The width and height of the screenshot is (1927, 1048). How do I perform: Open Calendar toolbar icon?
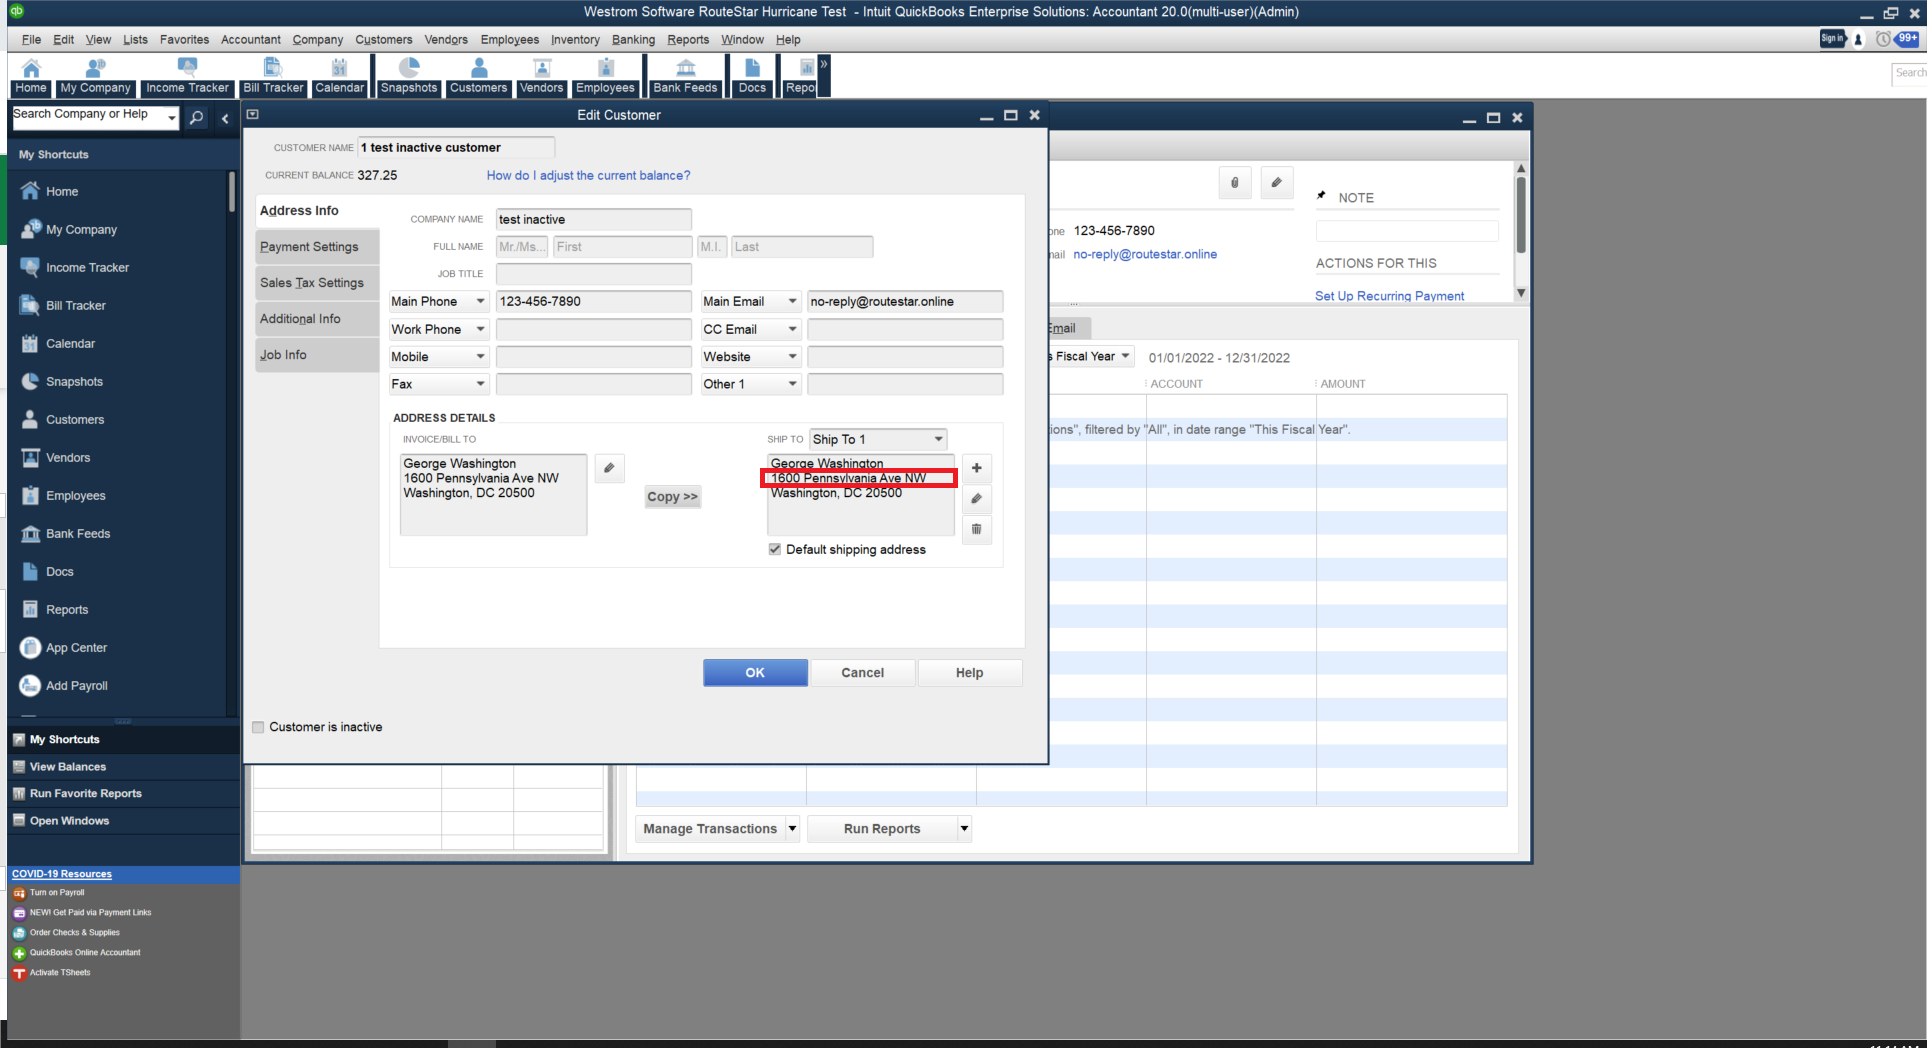tap(340, 76)
